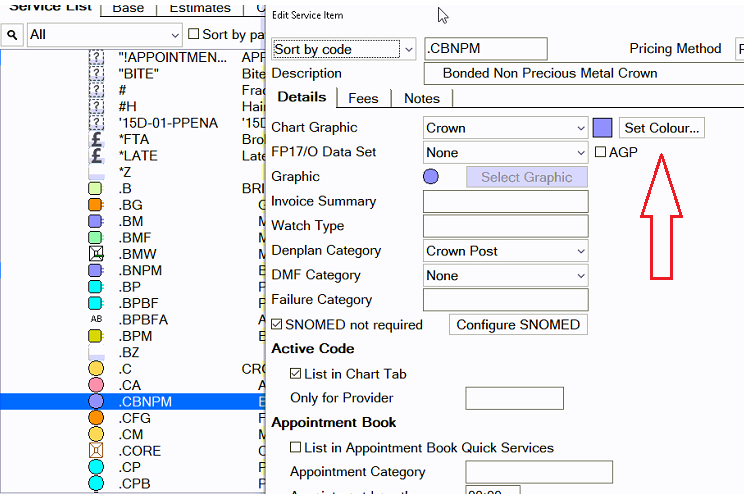The width and height of the screenshot is (744, 496).
Task: Open the Sort by code dropdown
Action: click(x=344, y=49)
